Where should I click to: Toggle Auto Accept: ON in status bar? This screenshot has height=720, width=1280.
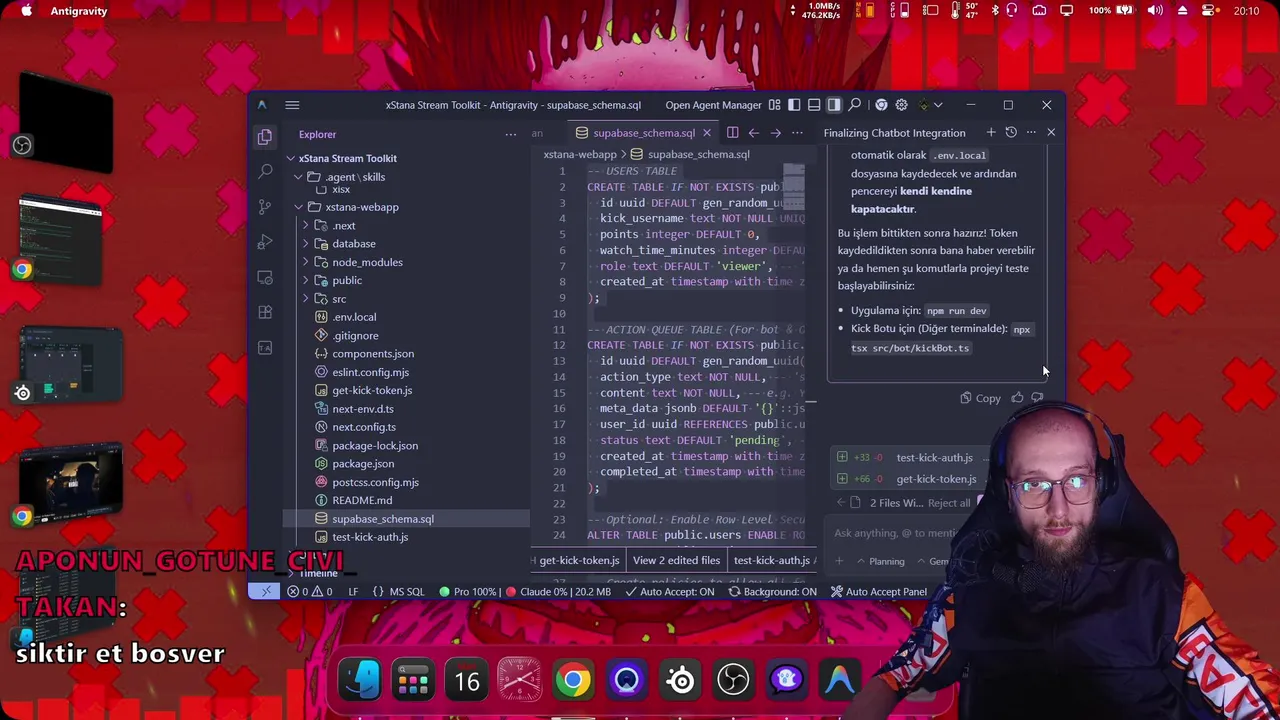tap(669, 592)
